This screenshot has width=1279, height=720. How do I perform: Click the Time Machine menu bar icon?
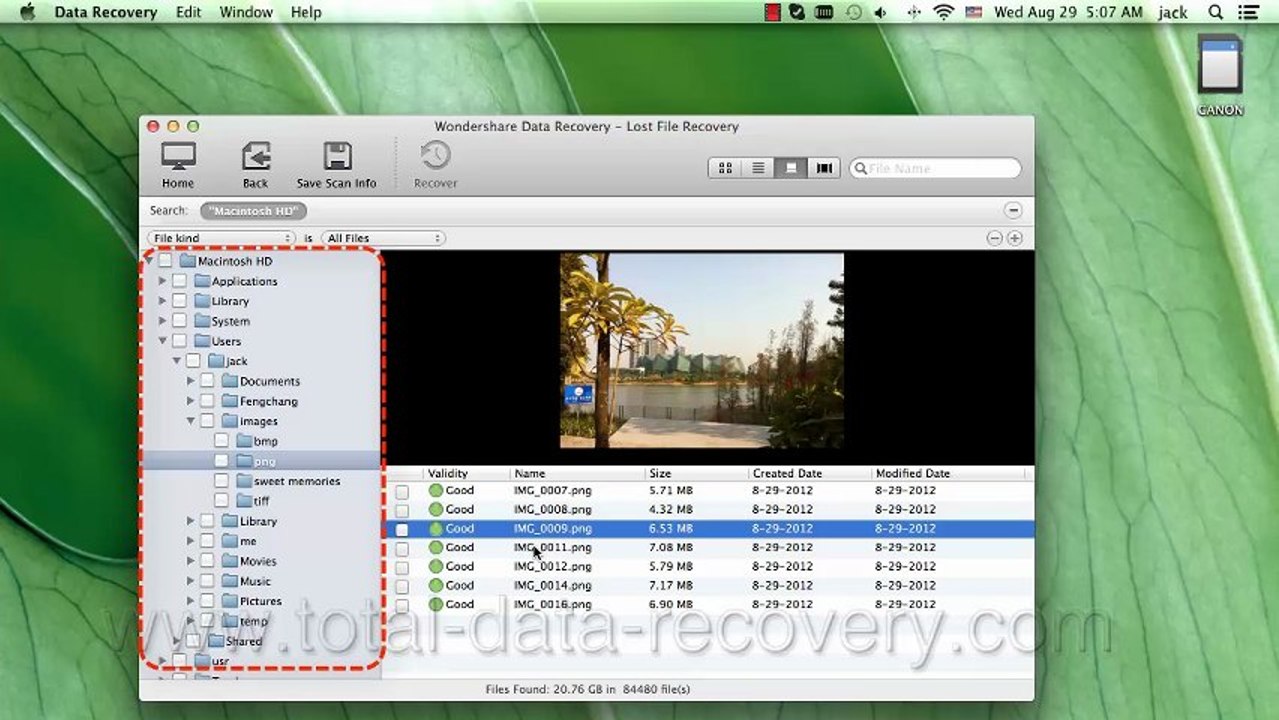(x=853, y=12)
